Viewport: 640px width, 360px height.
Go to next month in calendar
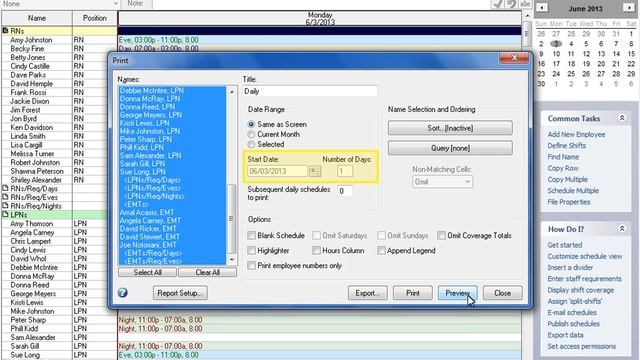pyautogui.click(x=629, y=8)
